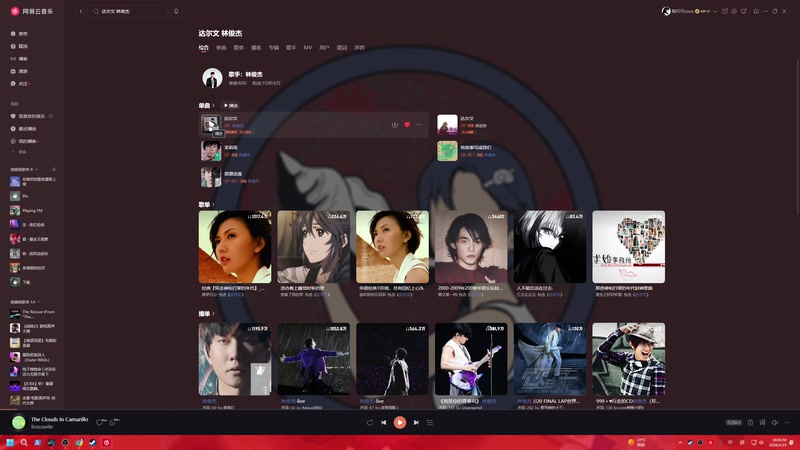Viewport: 800px width, 450px height.
Task: Go back with the arrow beside search
Action: pyautogui.click(x=81, y=11)
